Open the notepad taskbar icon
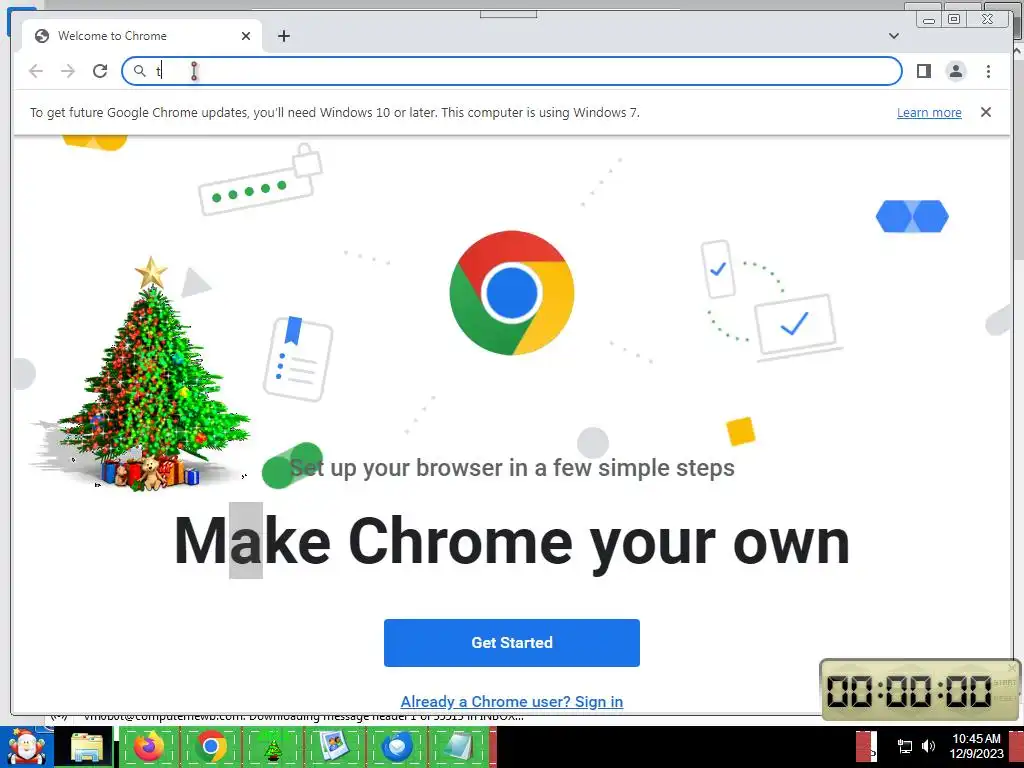Image resolution: width=1024 pixels, height=768 pixels. pos(458,747)
